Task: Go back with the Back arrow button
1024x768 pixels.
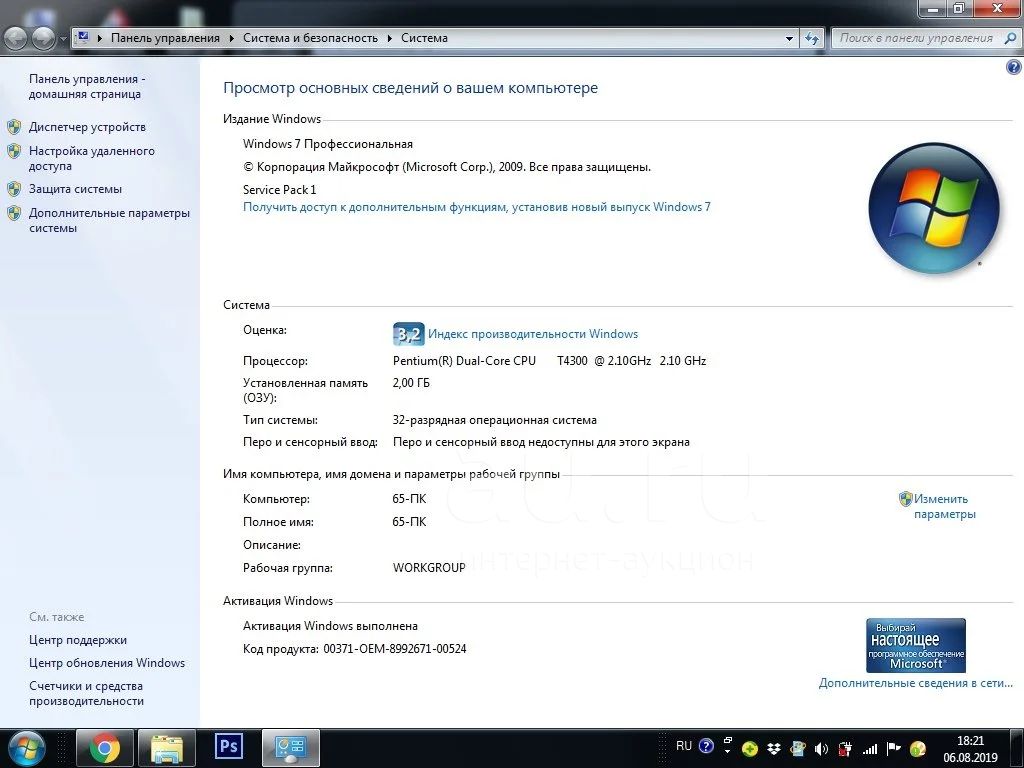Action: [16, 39]
